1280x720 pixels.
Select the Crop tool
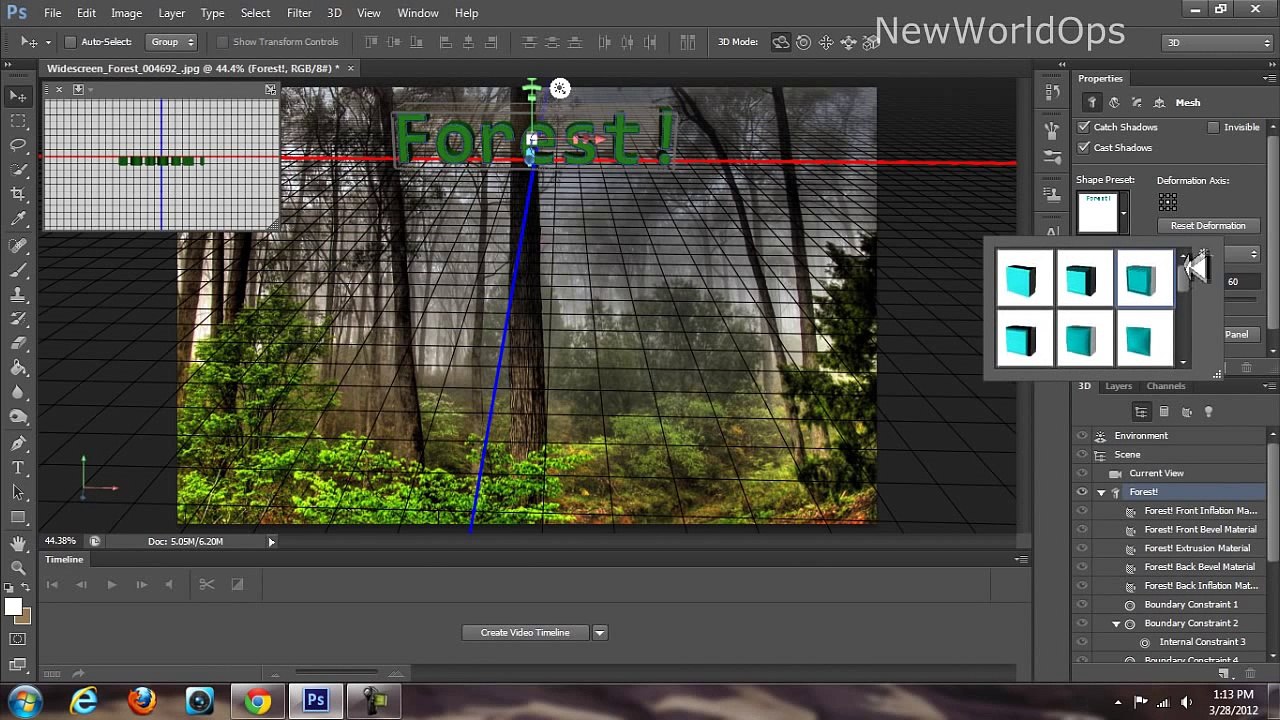tap(18, 195)
